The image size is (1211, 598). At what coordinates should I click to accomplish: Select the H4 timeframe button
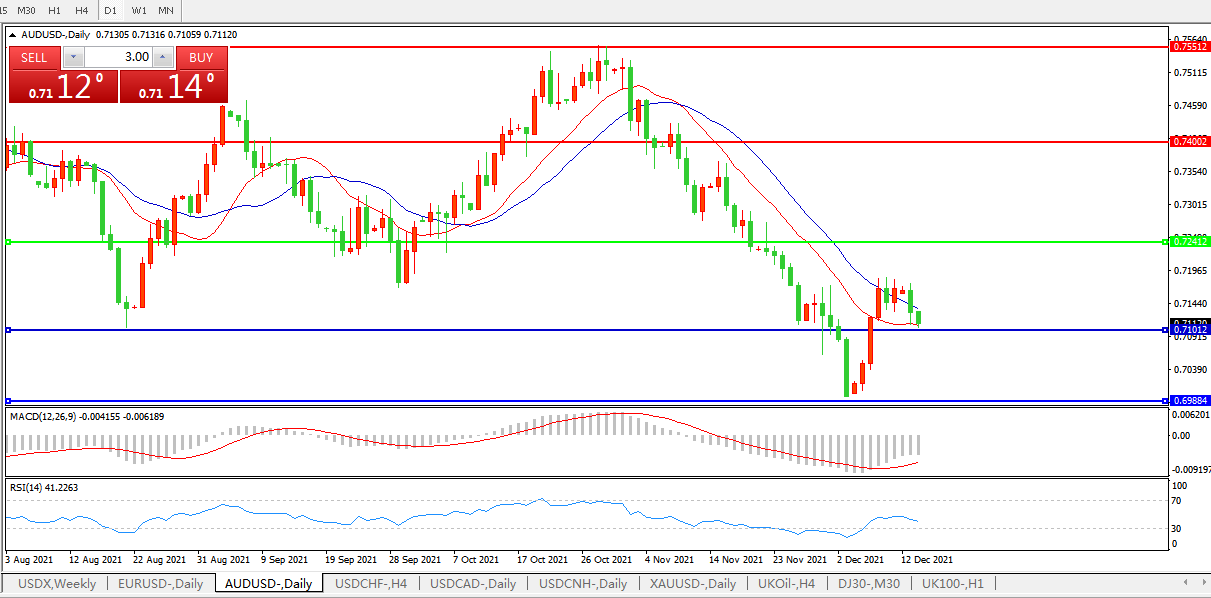pyautogui.click(x=81, y=10)
